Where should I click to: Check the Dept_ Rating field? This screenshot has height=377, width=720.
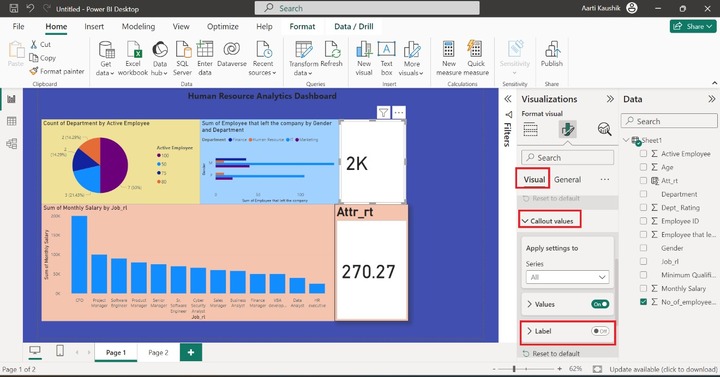pos(643,208)
